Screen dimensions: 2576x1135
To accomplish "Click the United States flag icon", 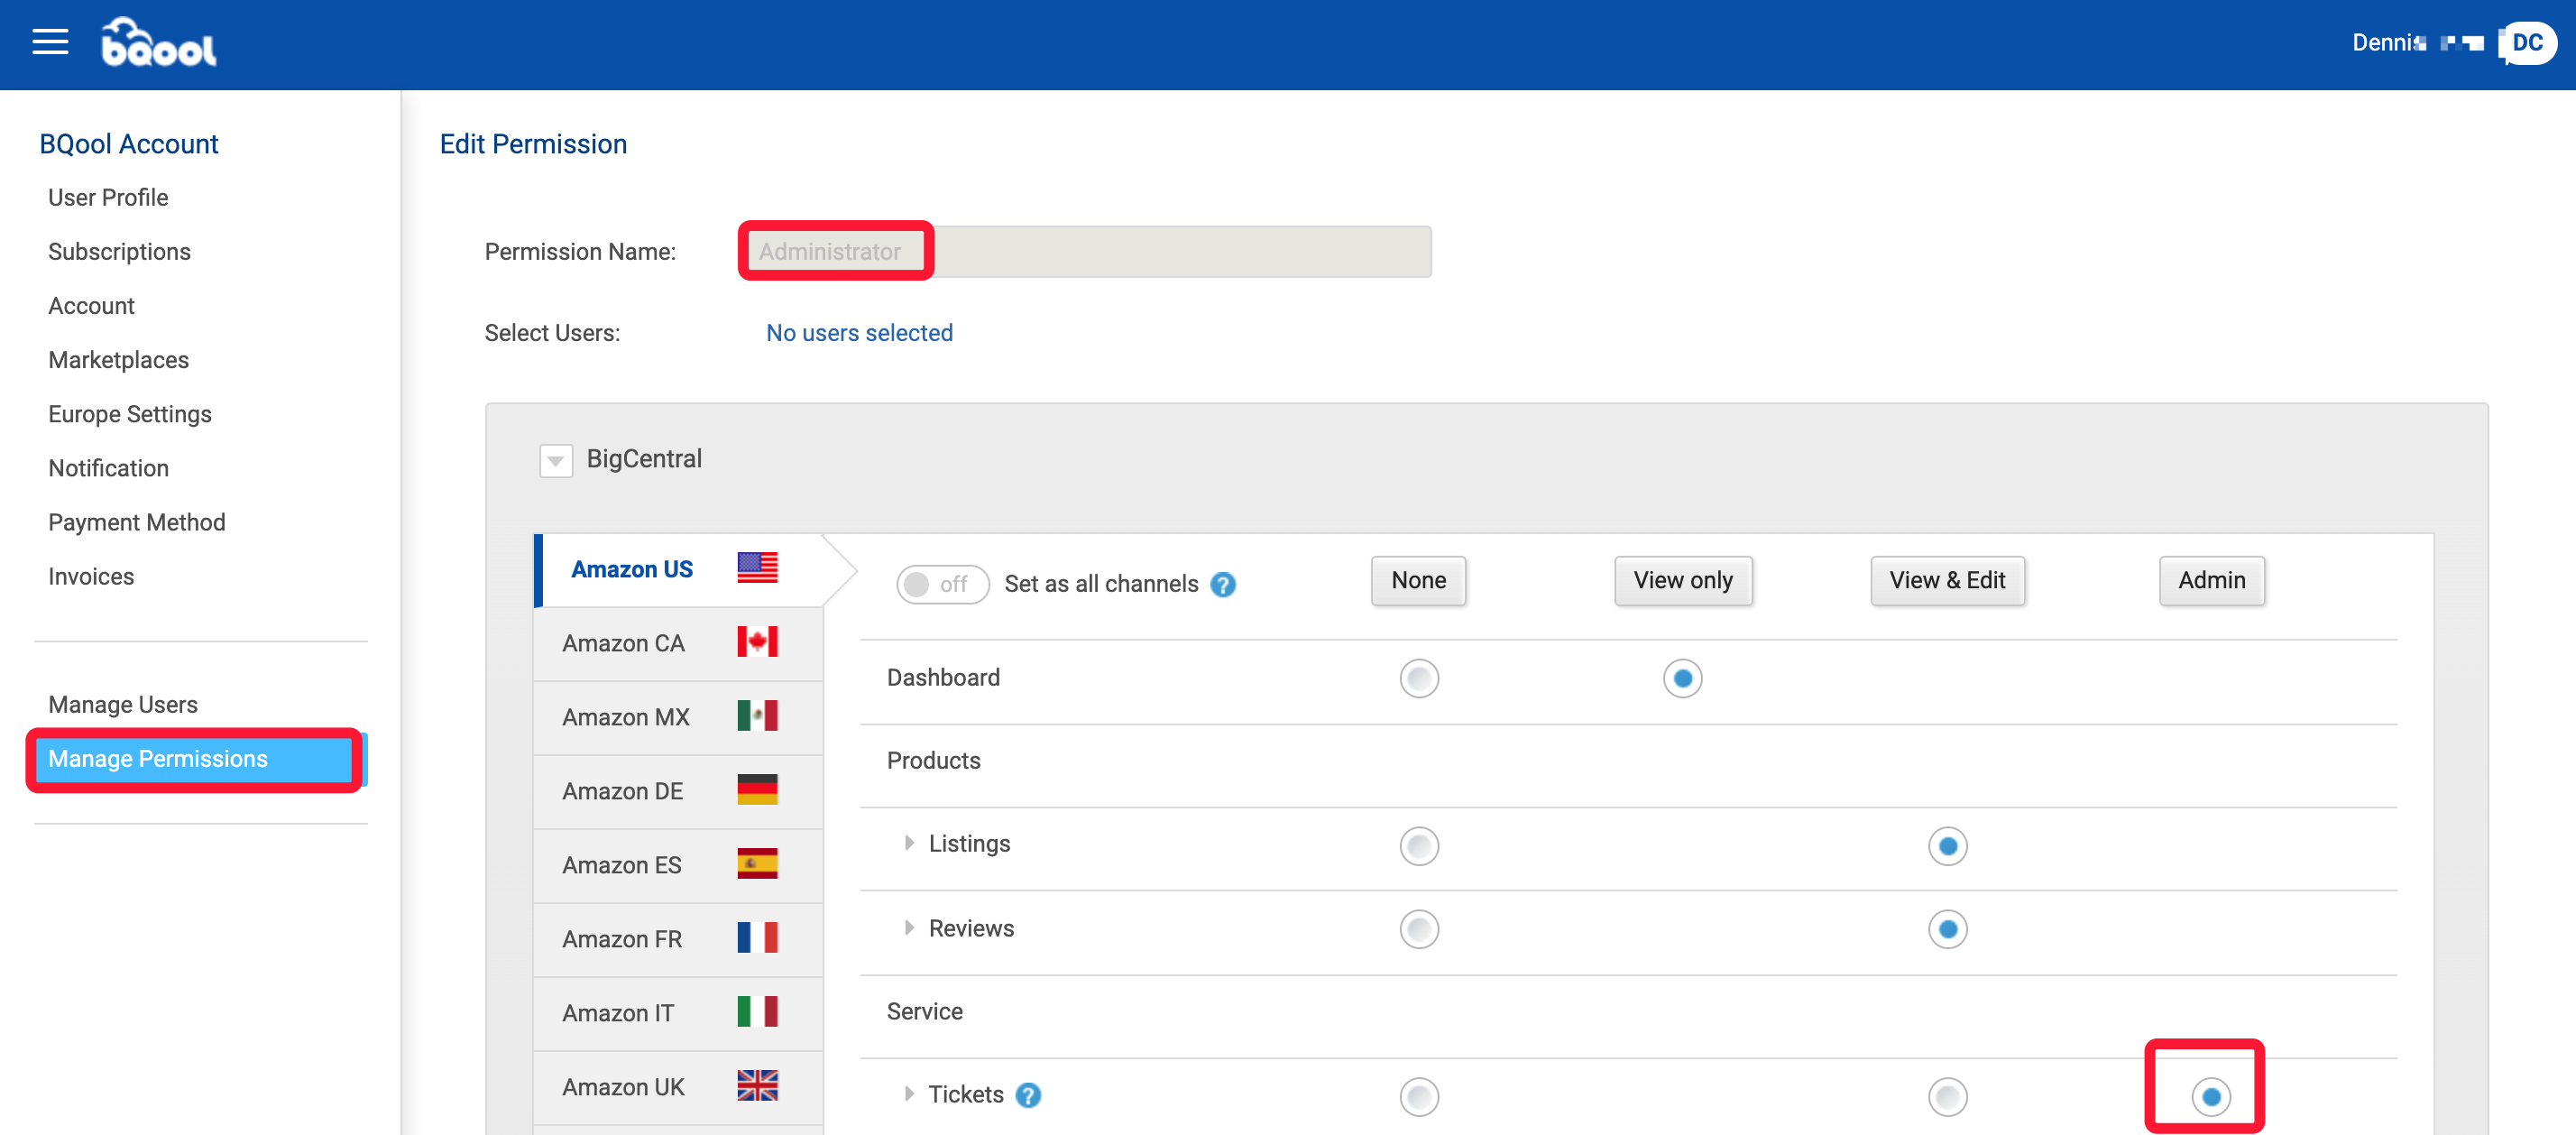I will (x=757, y=568).
